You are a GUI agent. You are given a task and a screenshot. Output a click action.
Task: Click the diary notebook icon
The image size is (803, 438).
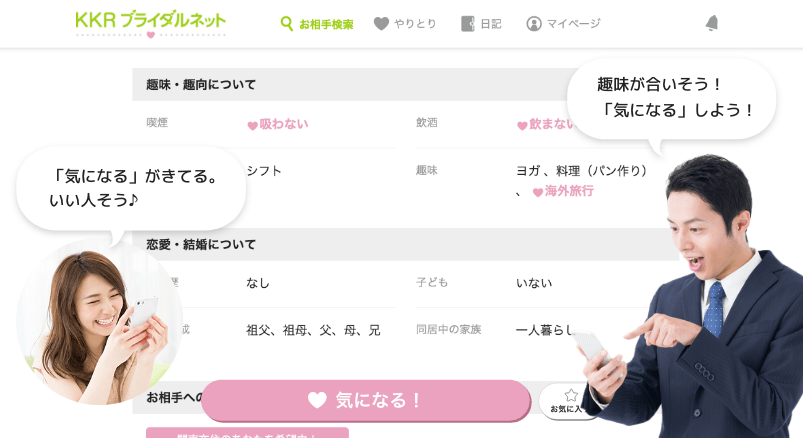pyautogui.click(x=468, y=24)
